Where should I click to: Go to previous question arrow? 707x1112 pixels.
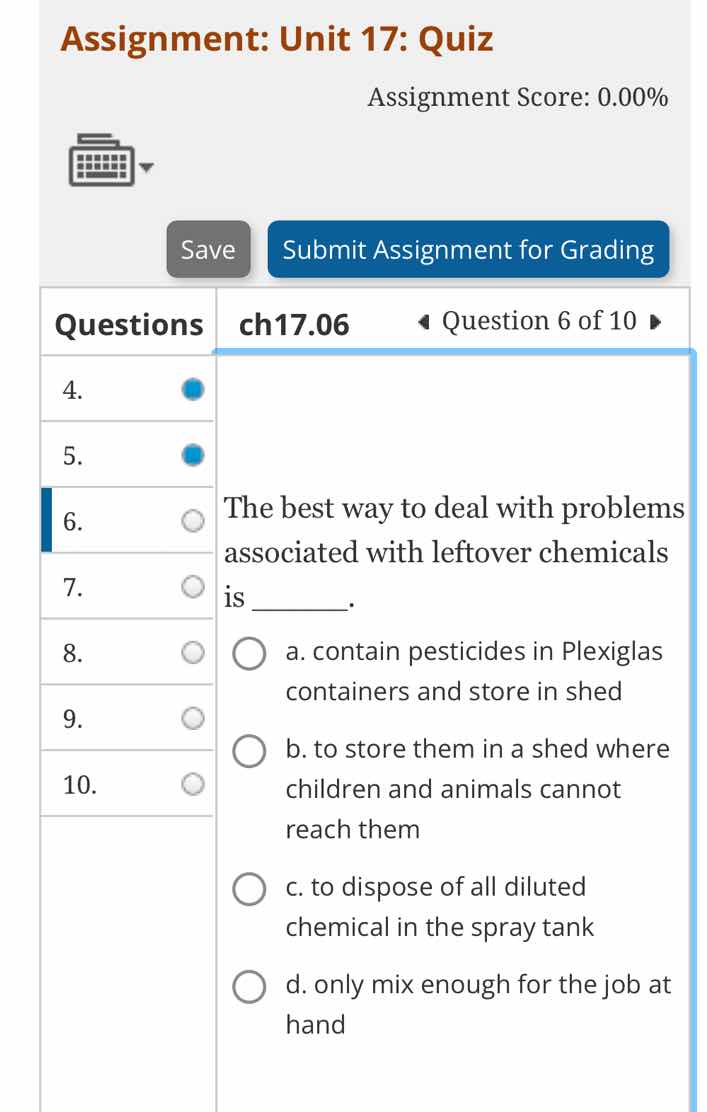tap(425, 322)
